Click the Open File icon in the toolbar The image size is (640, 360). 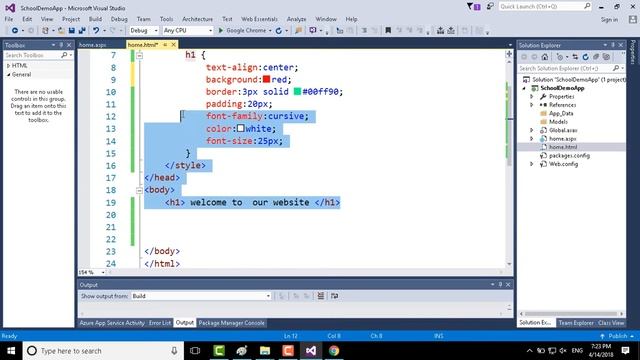click(x=61, y=31)
